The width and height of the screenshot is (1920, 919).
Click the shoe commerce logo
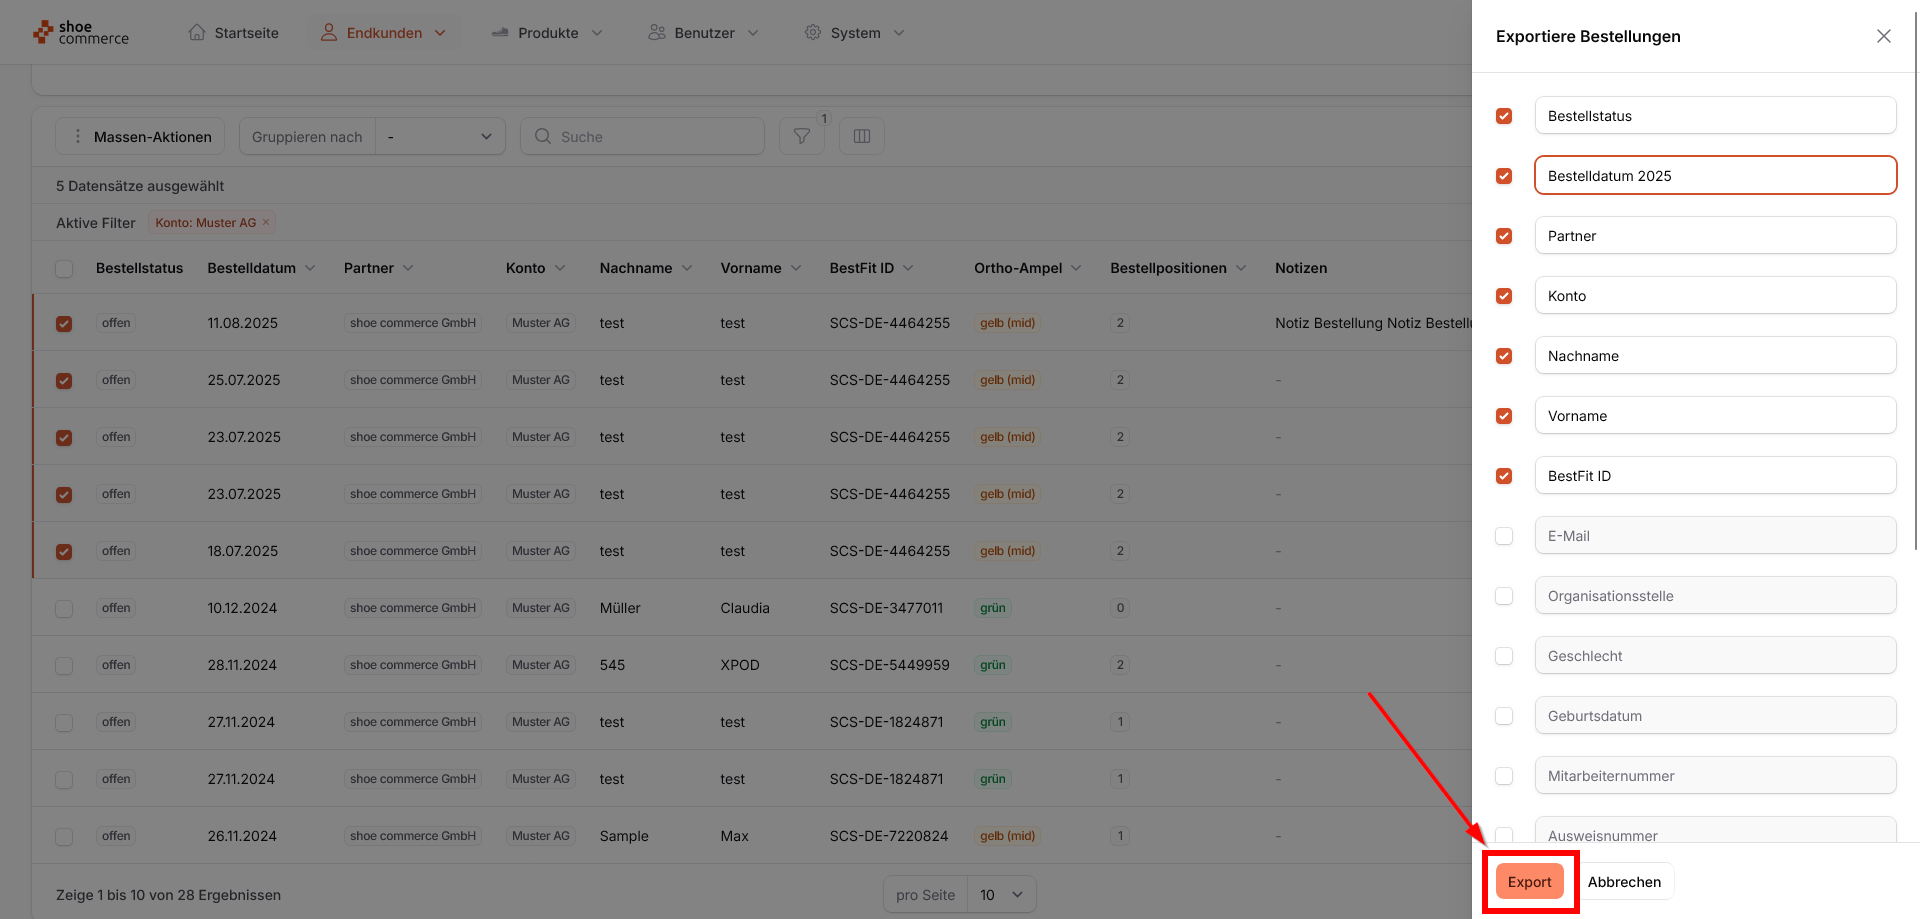point(81,33)
